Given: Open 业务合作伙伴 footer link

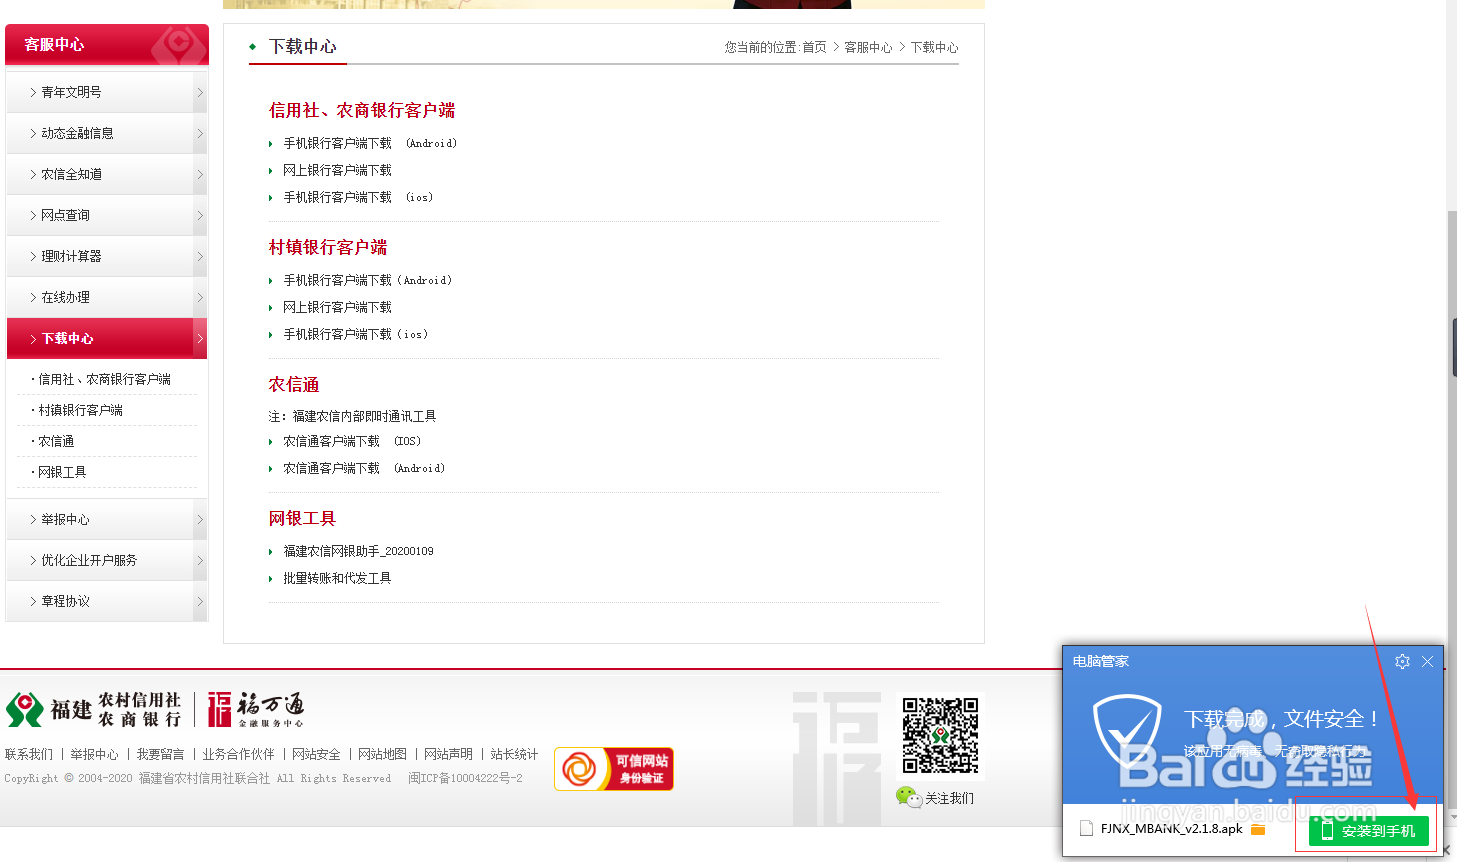Looking at the screenshot, I should click(x=238, y=754).
